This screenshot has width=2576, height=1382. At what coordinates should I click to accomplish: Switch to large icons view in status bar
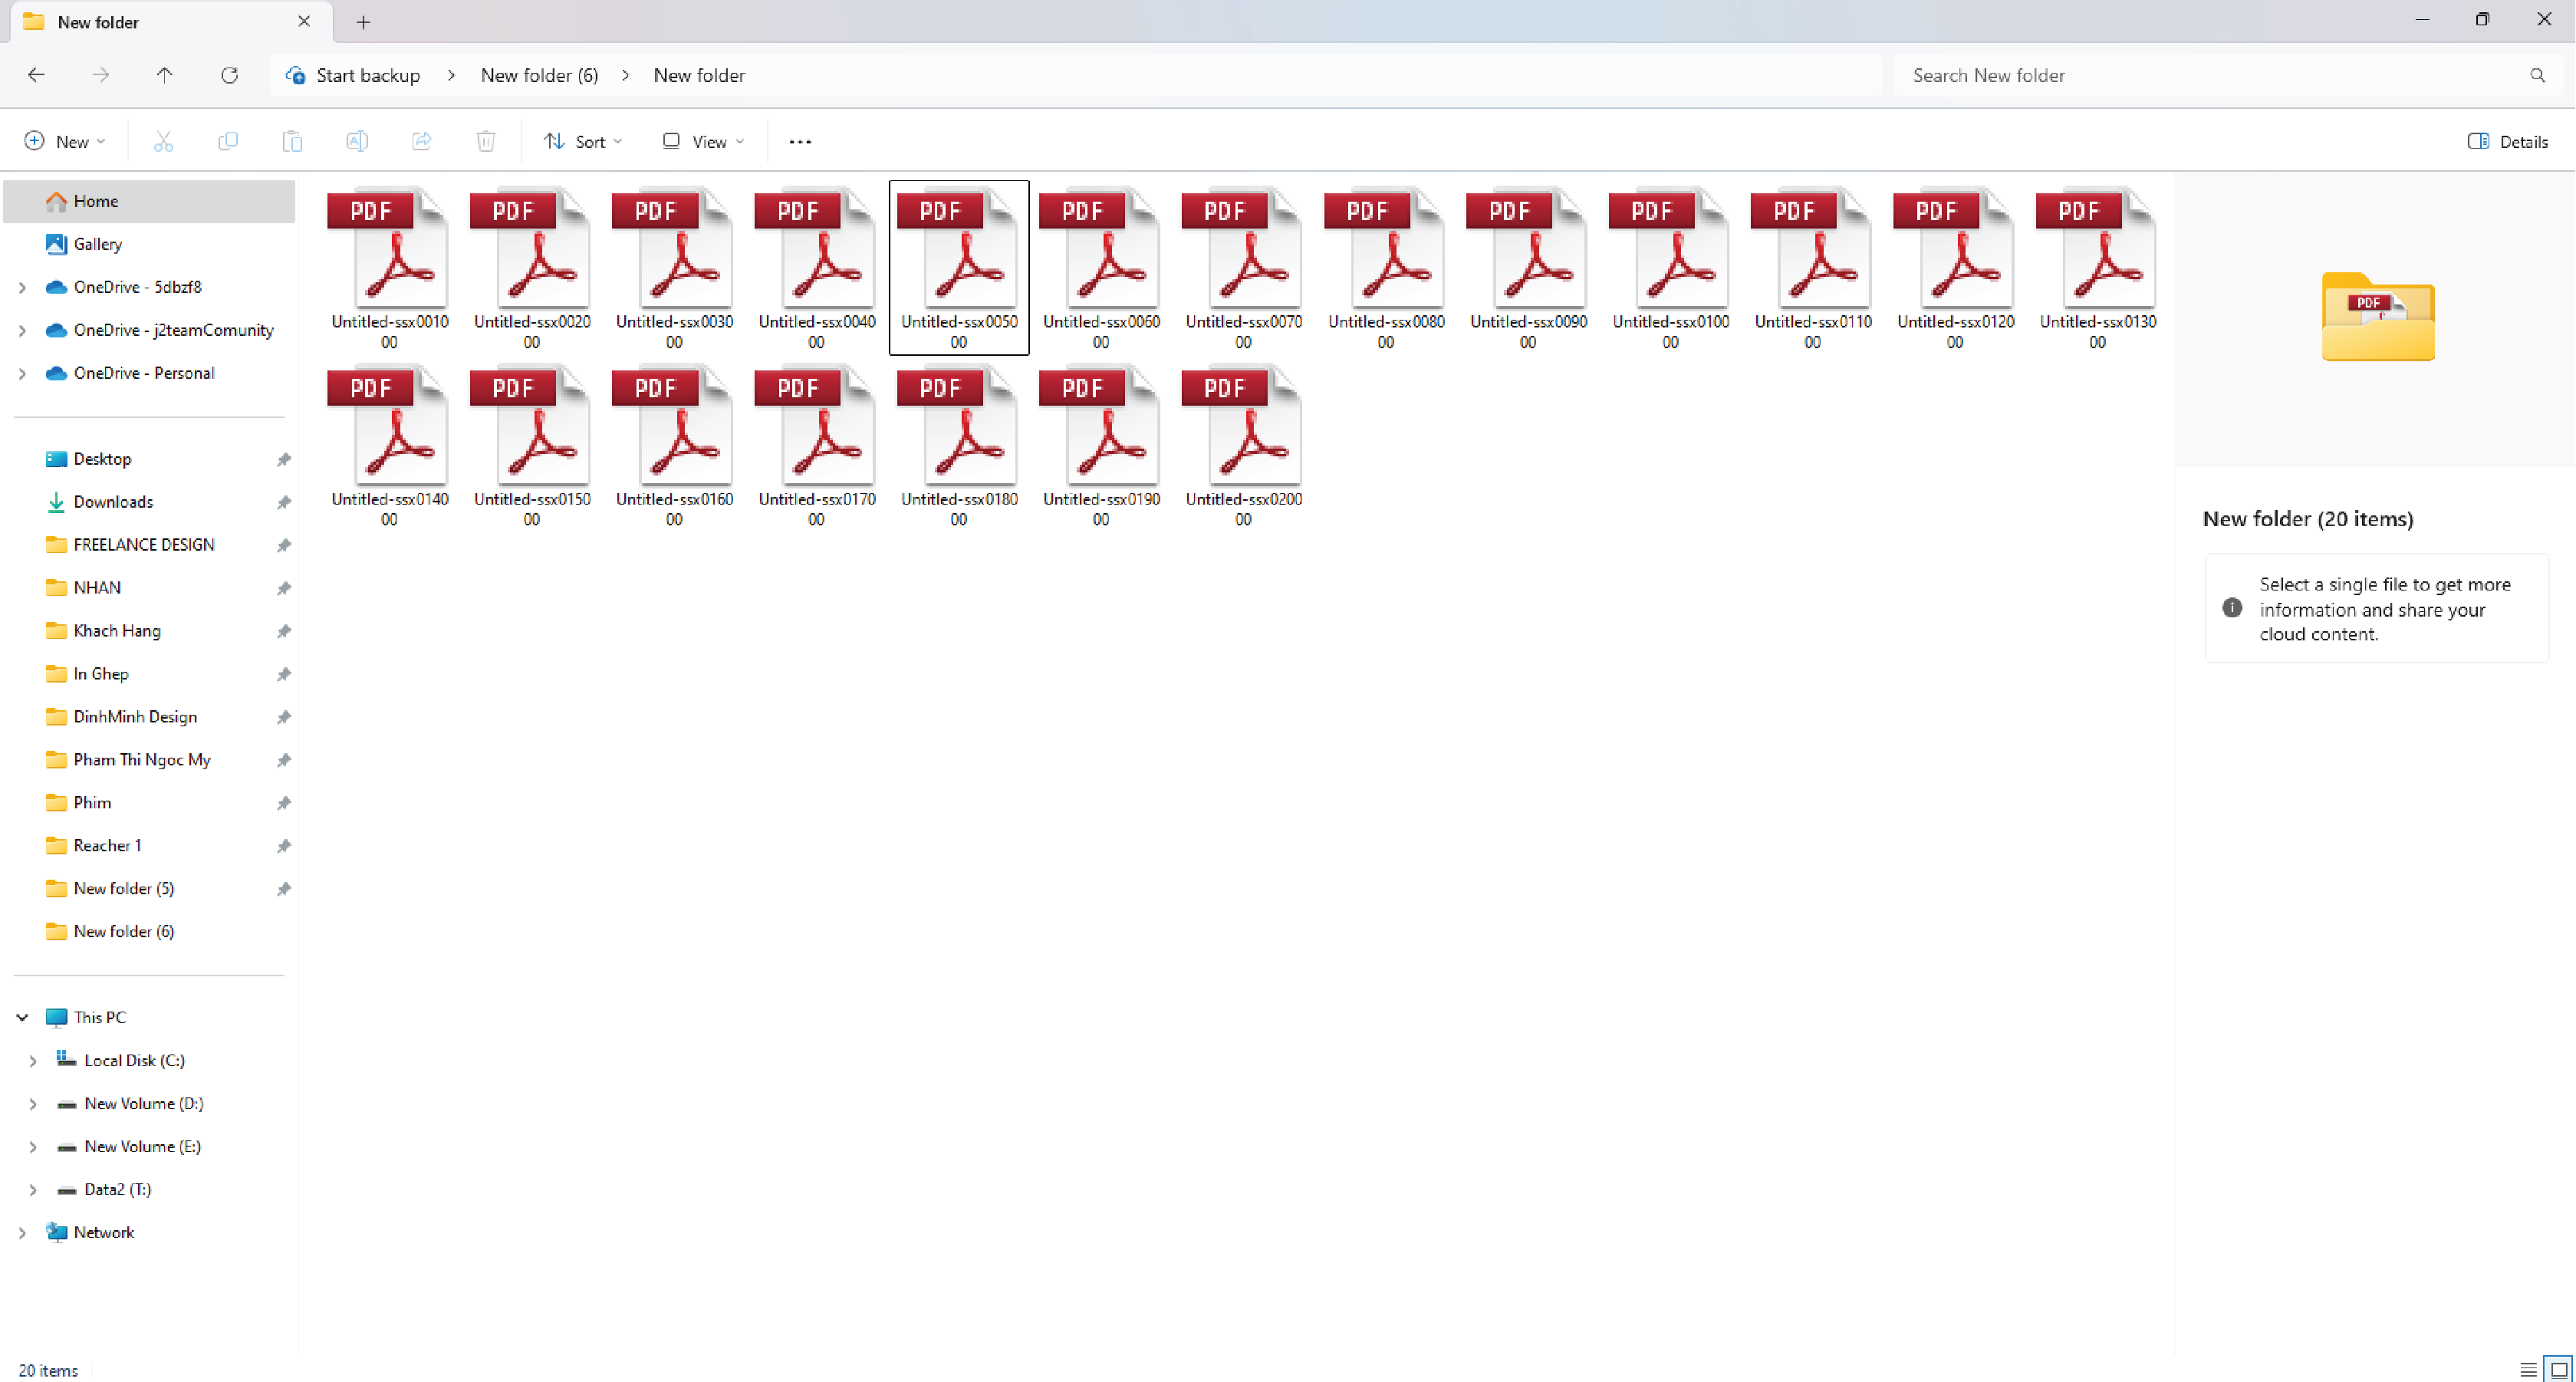click(2559, 1369)
